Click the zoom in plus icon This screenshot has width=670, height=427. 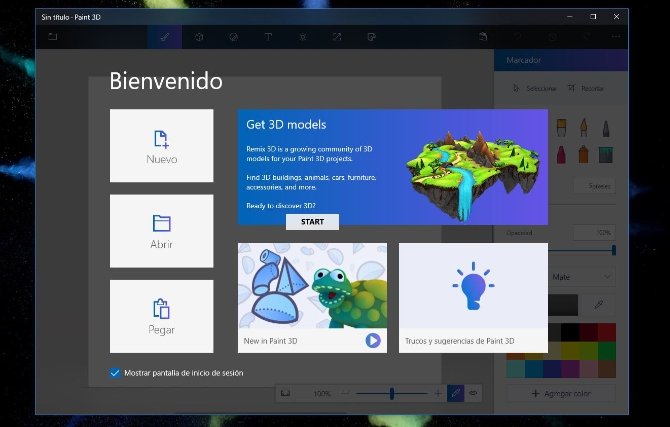coord(438,393)
